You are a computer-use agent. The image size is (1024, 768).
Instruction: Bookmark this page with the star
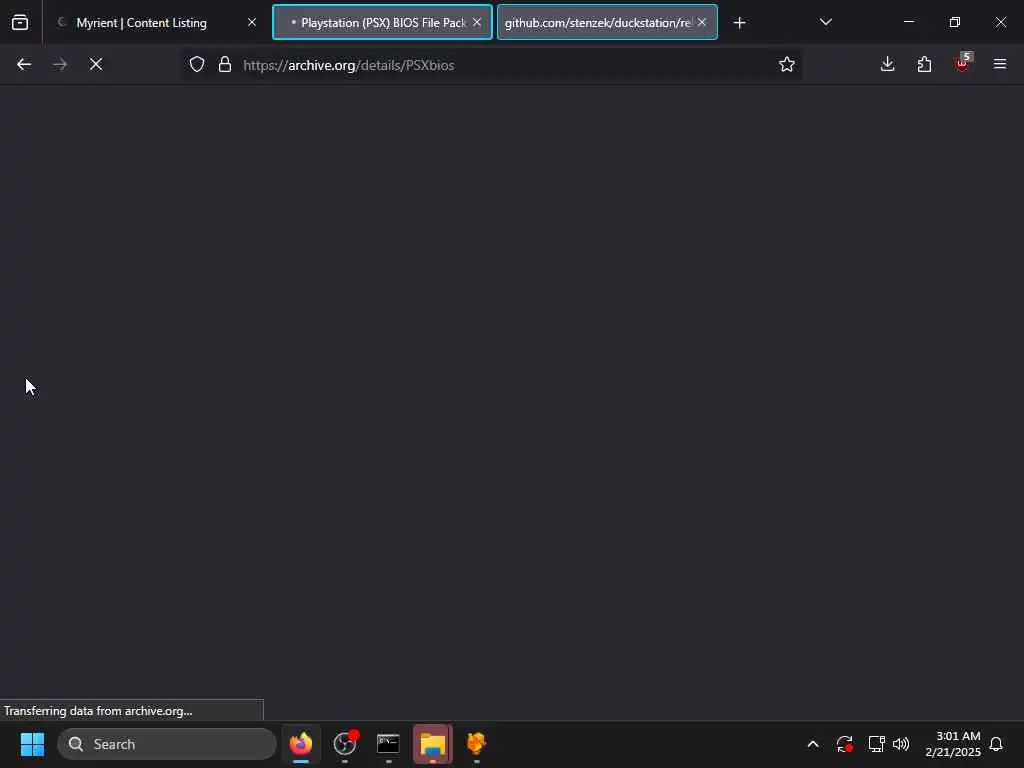point(787,64)
